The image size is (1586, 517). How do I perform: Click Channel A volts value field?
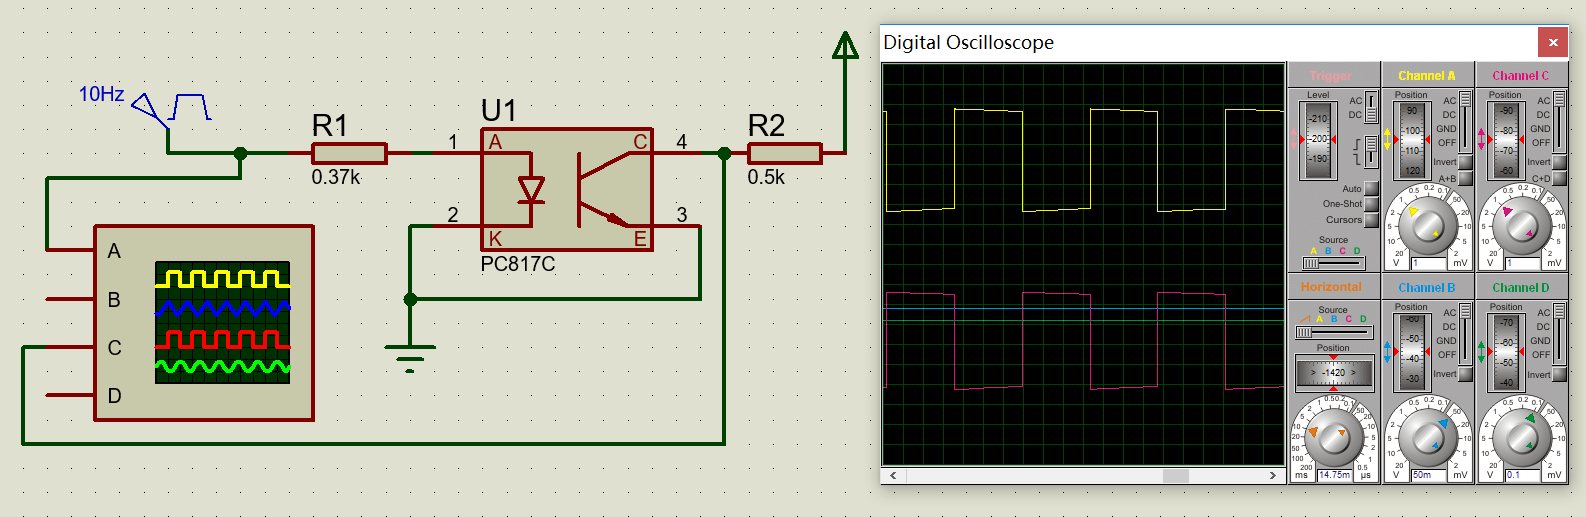coord(1428,264)
